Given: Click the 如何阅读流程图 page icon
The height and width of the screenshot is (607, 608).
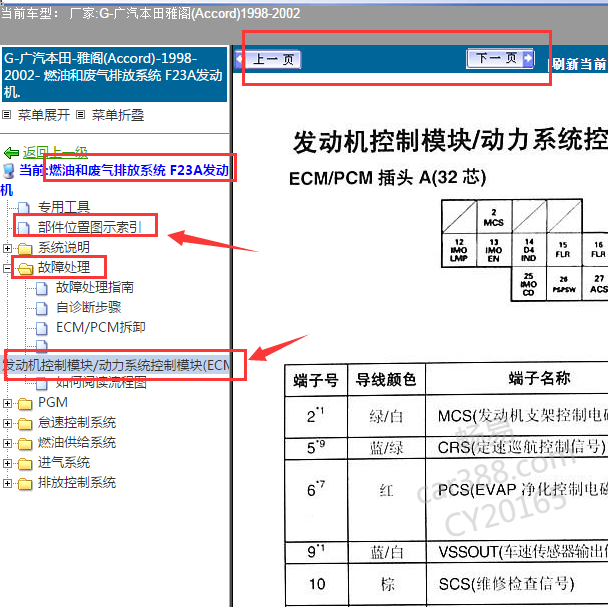Looking at the screenshot, I should click(x=42, y=384).
